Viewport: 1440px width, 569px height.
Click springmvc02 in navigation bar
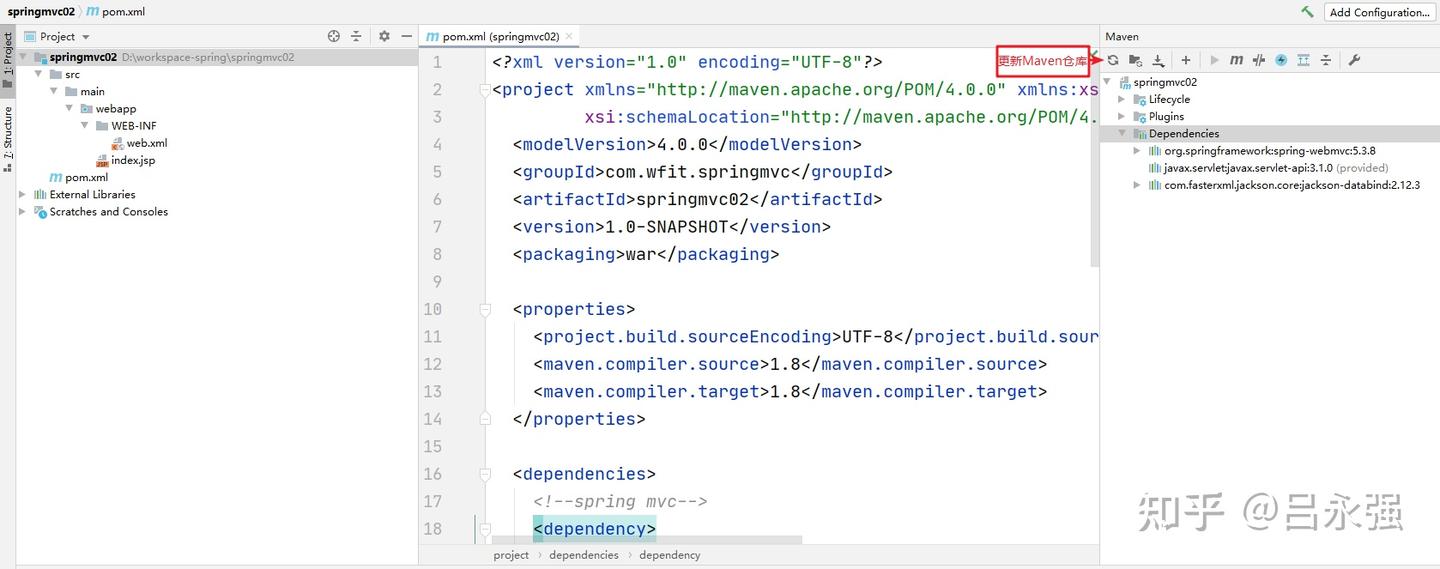41,12
